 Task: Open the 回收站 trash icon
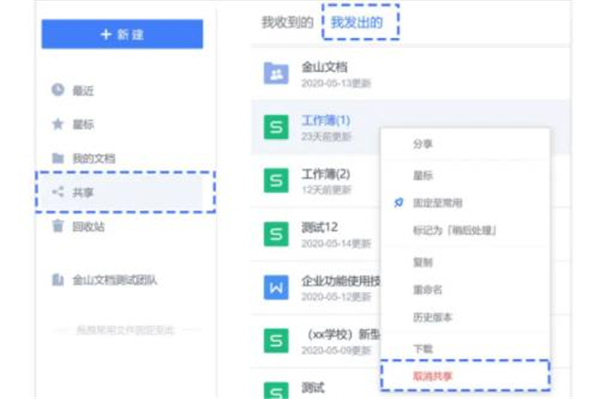click(x=58, y=226)
